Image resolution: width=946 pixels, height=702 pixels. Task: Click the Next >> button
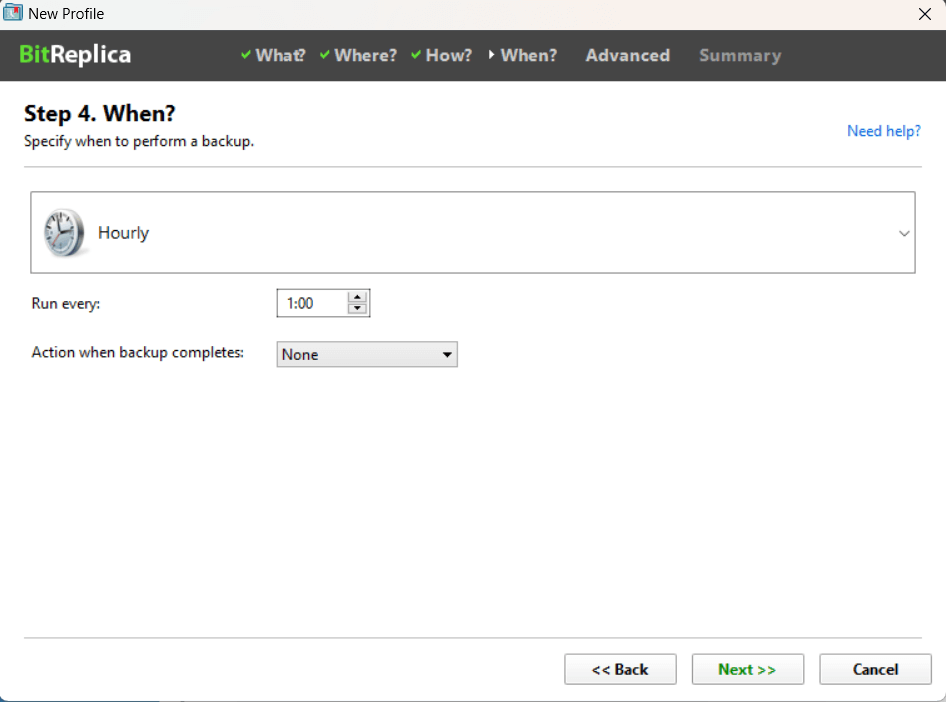tap(748, 669)
